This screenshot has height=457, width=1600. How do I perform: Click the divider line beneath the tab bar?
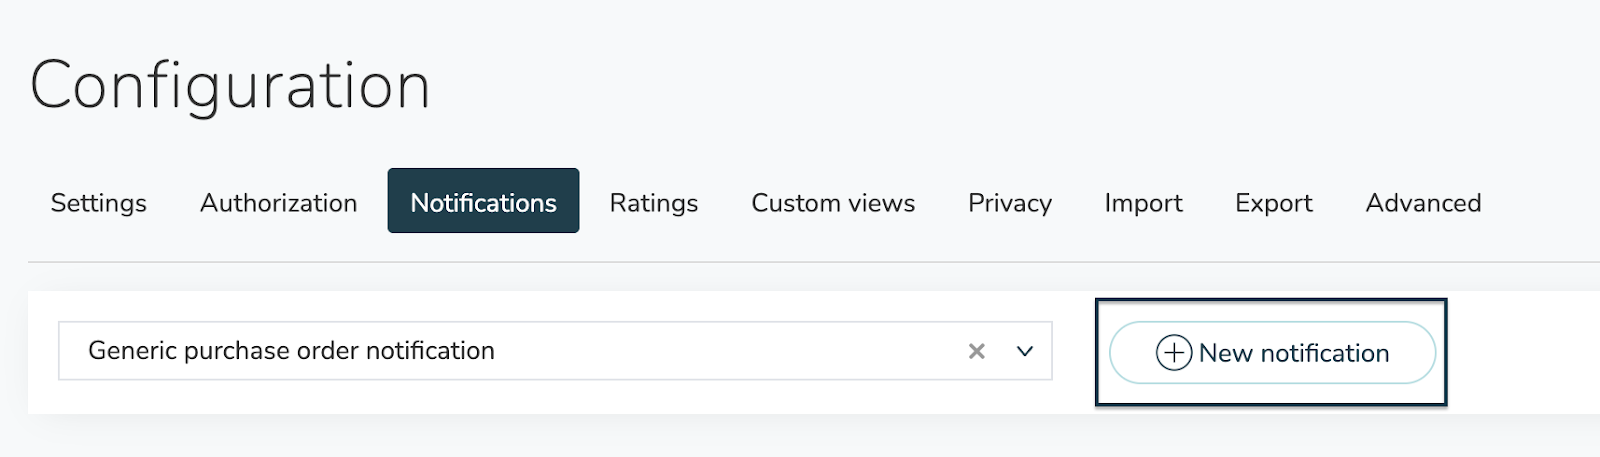[x=814, y=262]
